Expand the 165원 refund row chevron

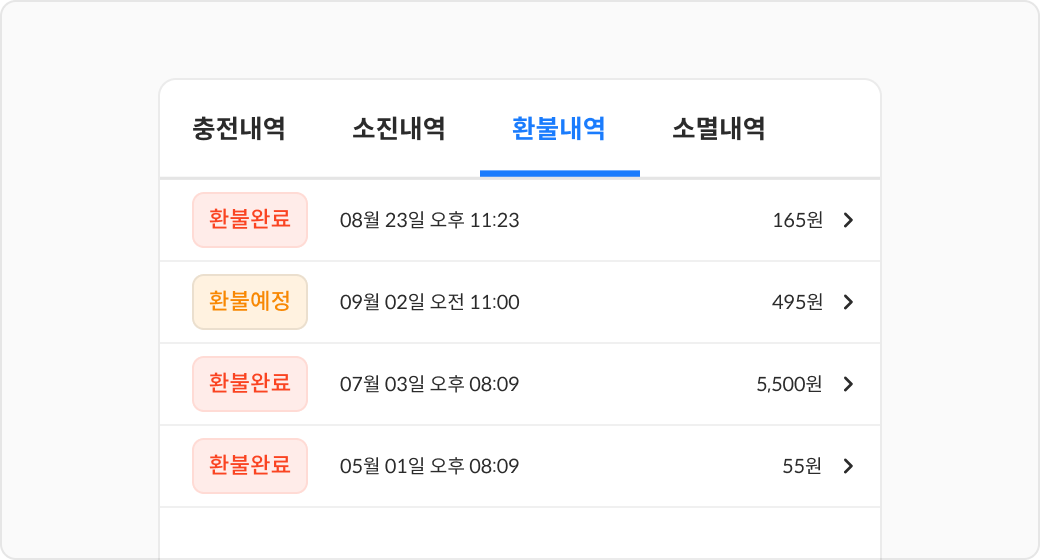point(848,220)
